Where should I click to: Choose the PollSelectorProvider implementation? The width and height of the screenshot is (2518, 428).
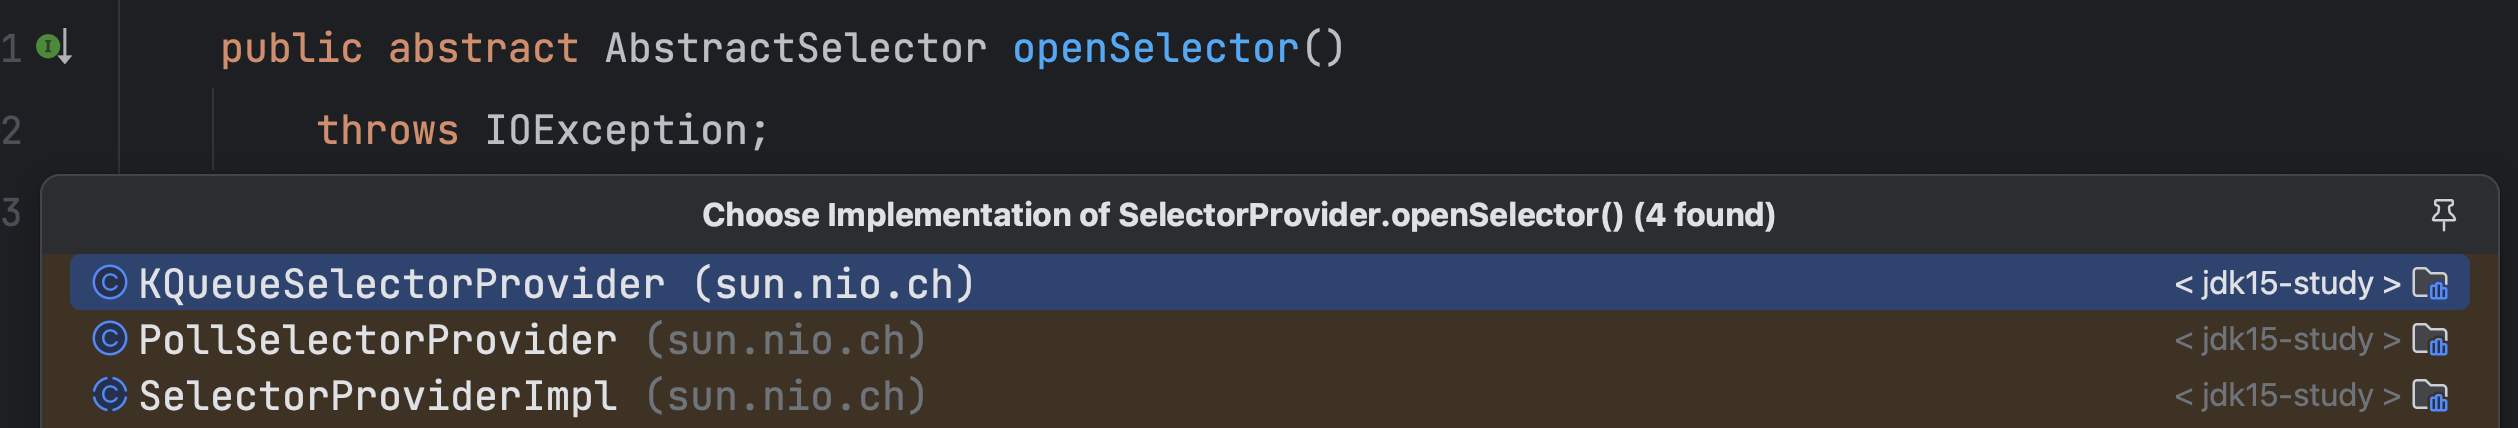pos(377,340)
